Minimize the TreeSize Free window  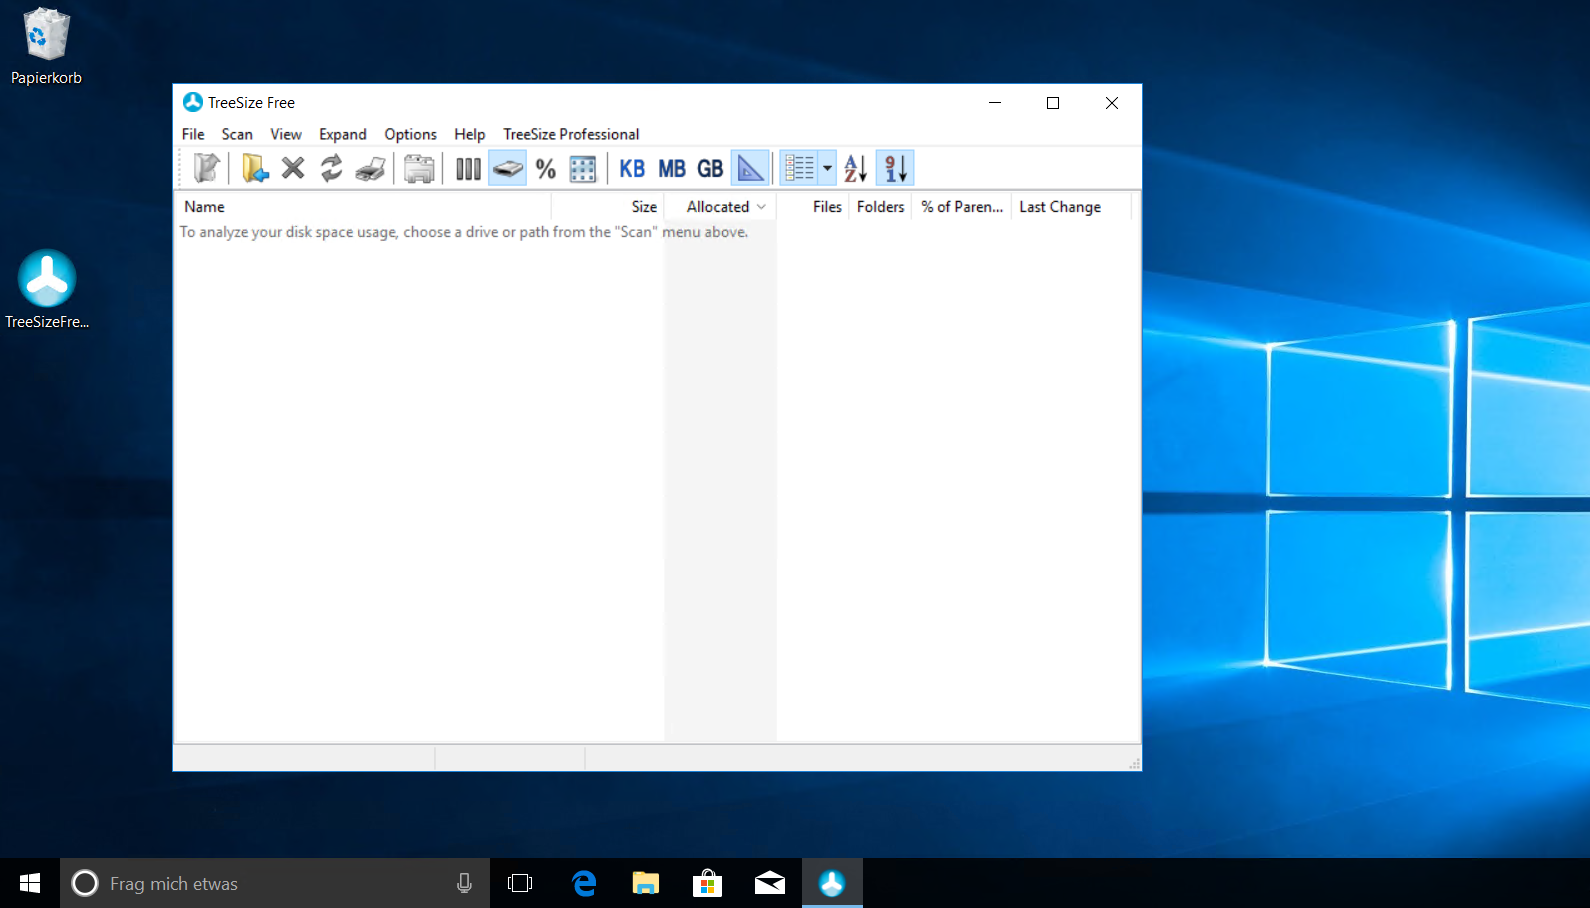point(995,102)
